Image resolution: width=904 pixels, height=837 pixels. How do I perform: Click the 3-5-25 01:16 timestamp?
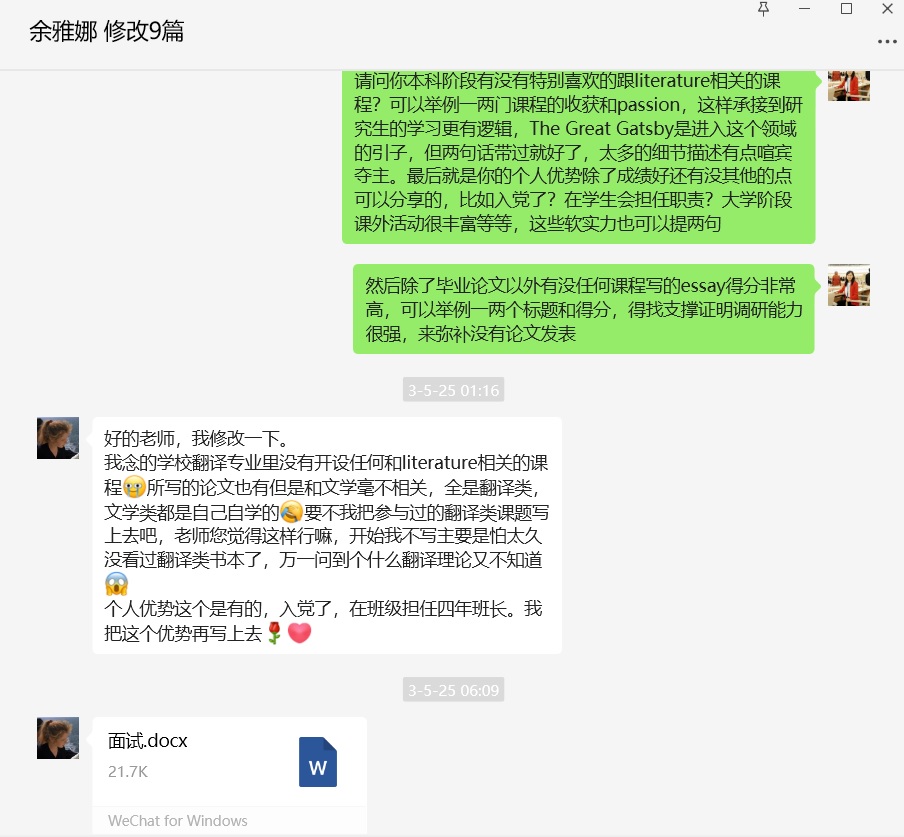(453, 390)
